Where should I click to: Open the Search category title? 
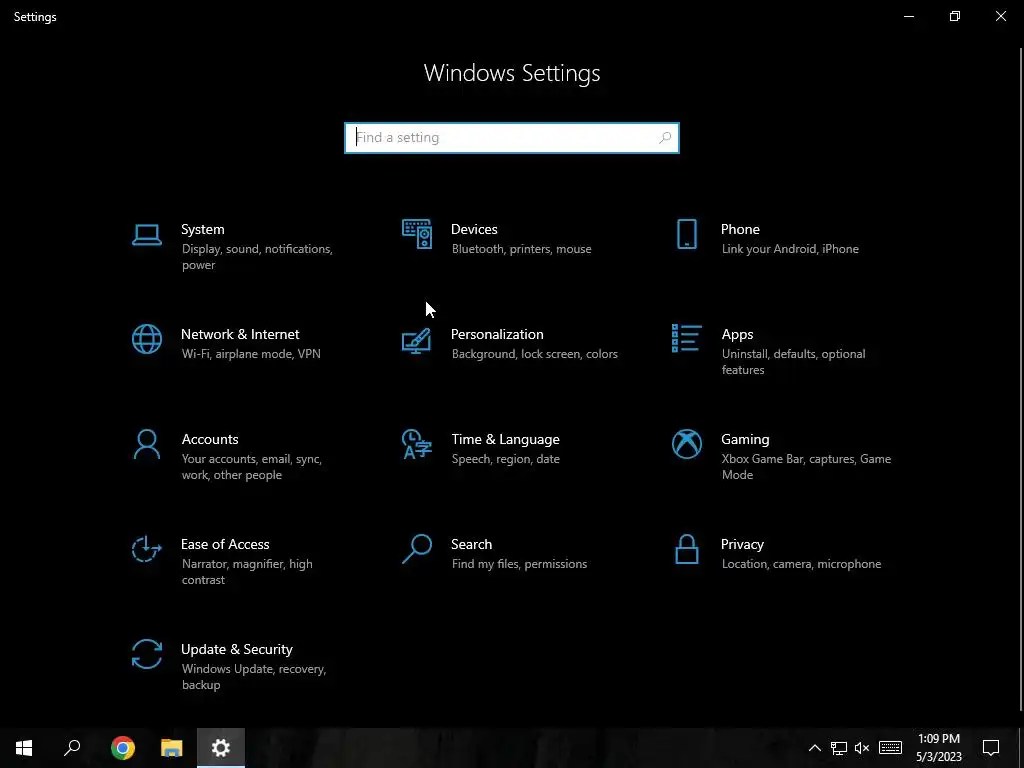pyautogui.click(x=472, y=545)
